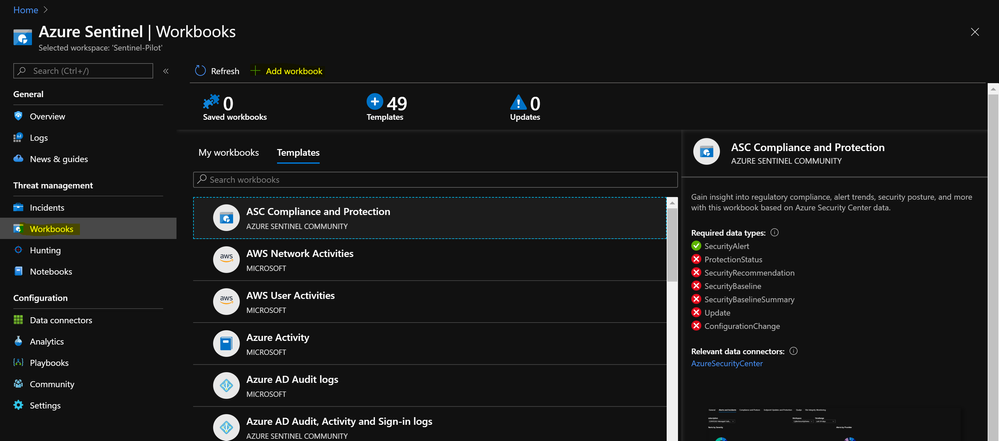The image size is (999, 441).
Task: Select AWS Network Activities template
Action: point(430,260)
